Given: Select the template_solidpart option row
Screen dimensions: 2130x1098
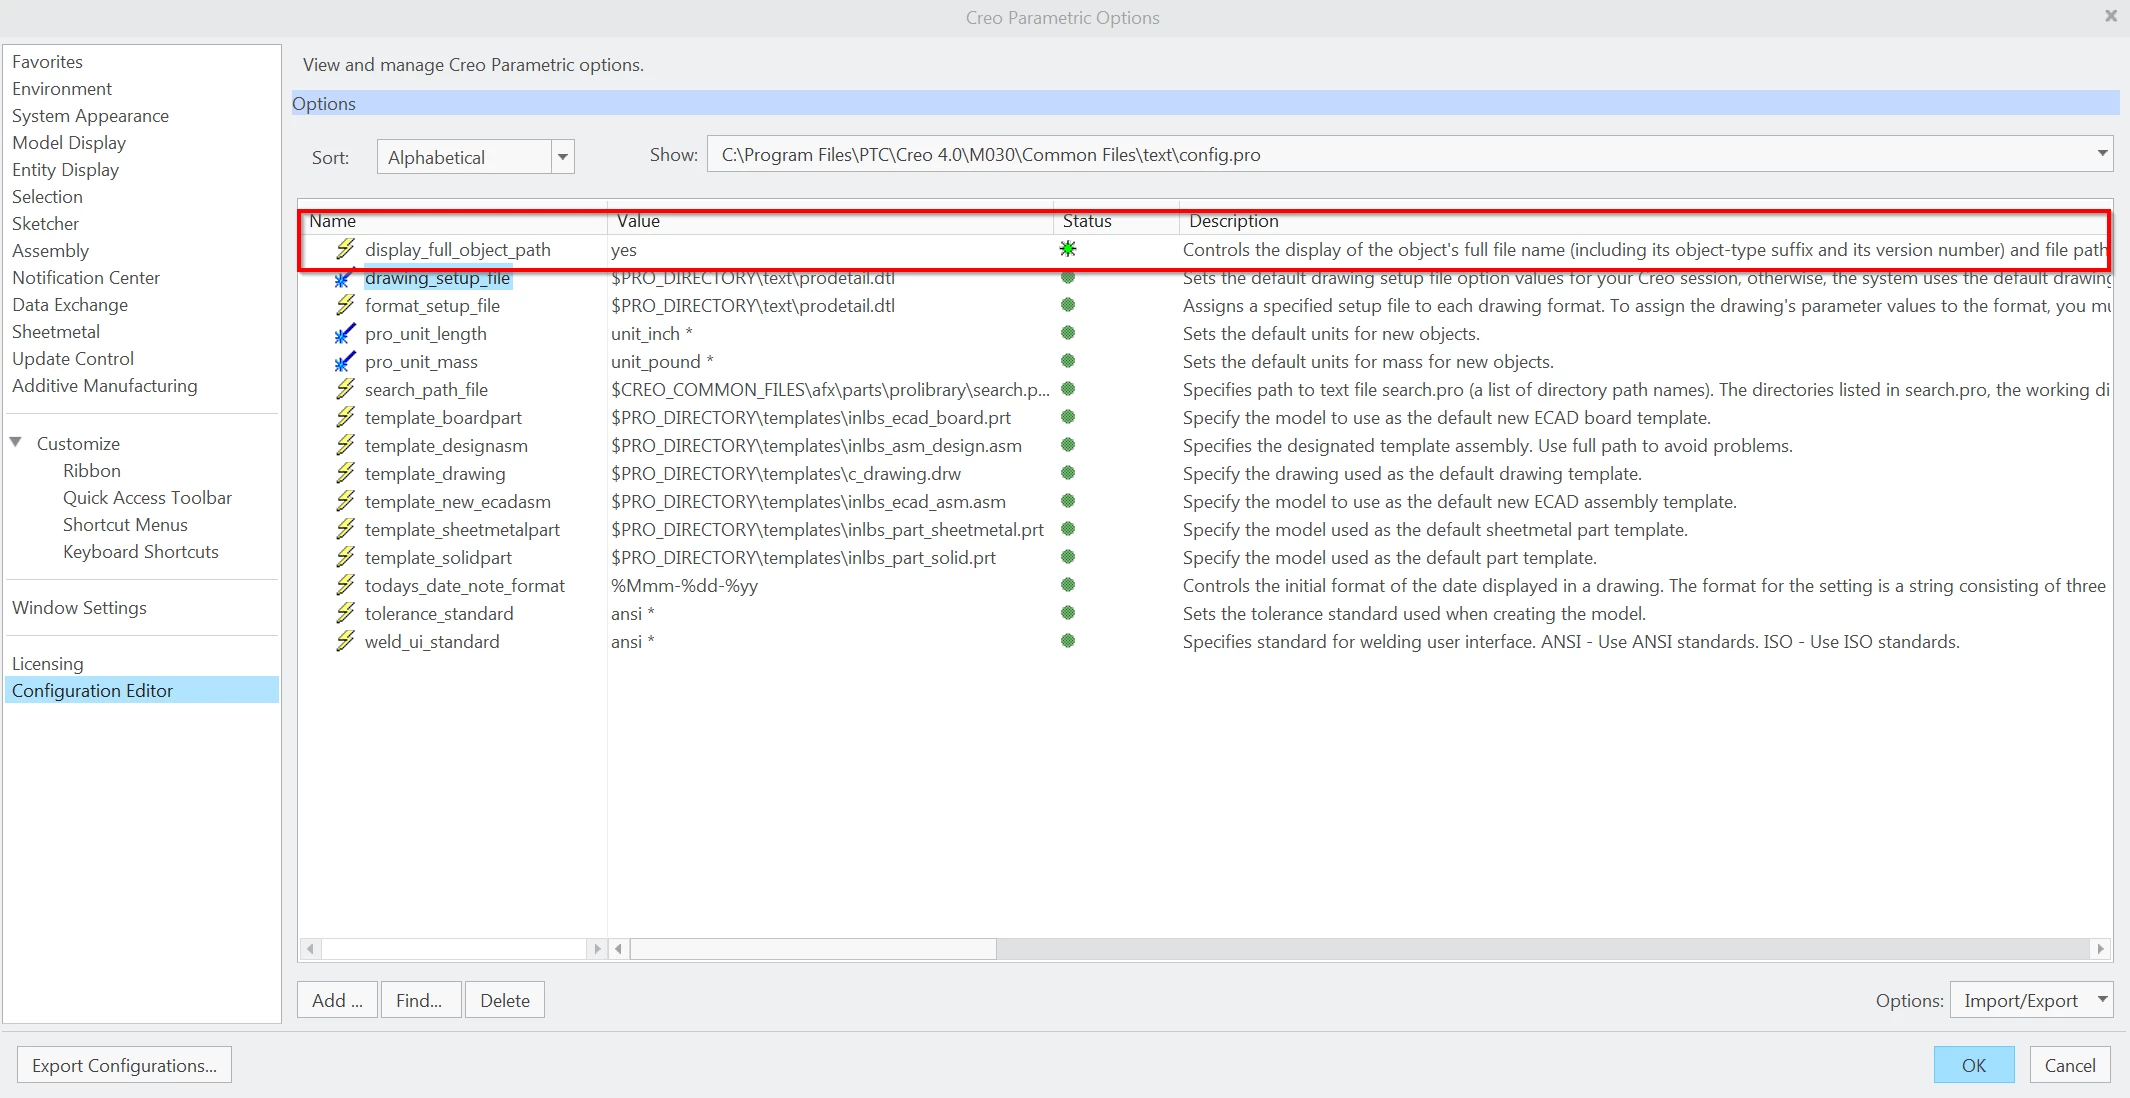Looking at the screenshot, I should click(438, 558).
